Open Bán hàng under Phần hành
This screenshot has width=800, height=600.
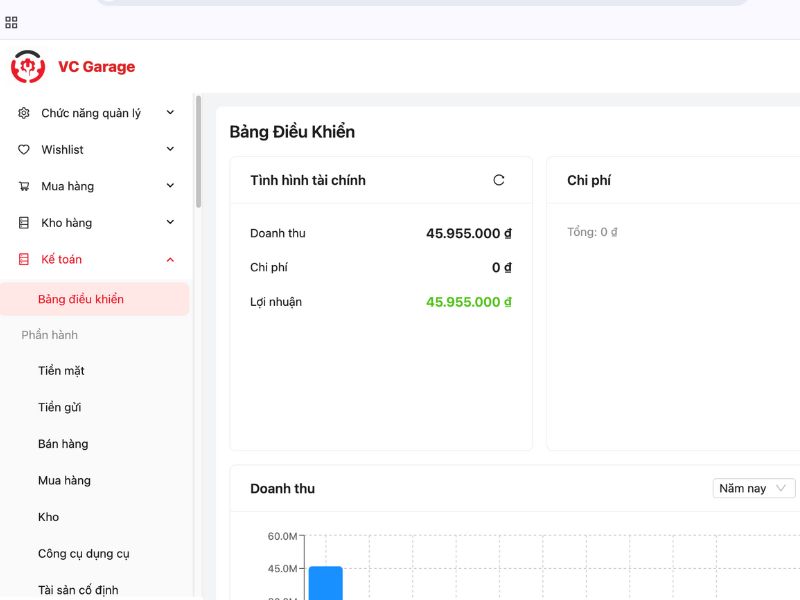tap(63, 444)
